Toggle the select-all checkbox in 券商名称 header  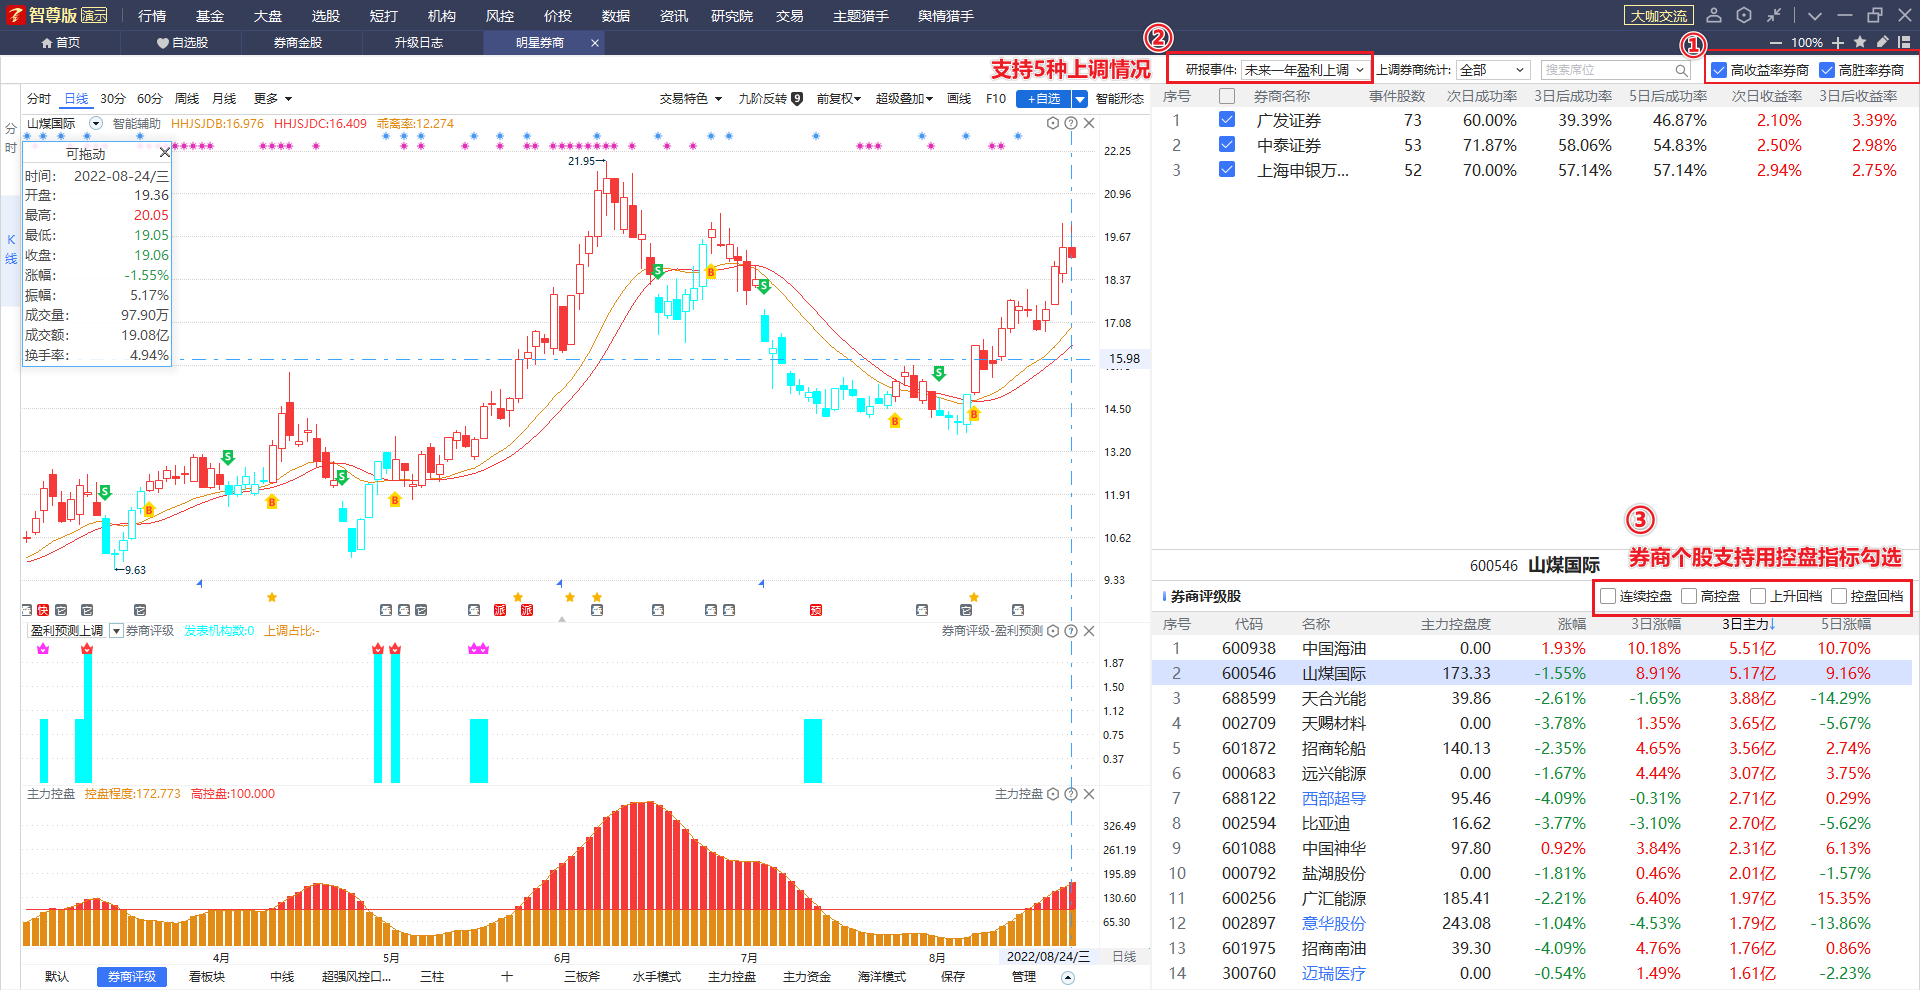[1227, 96]
